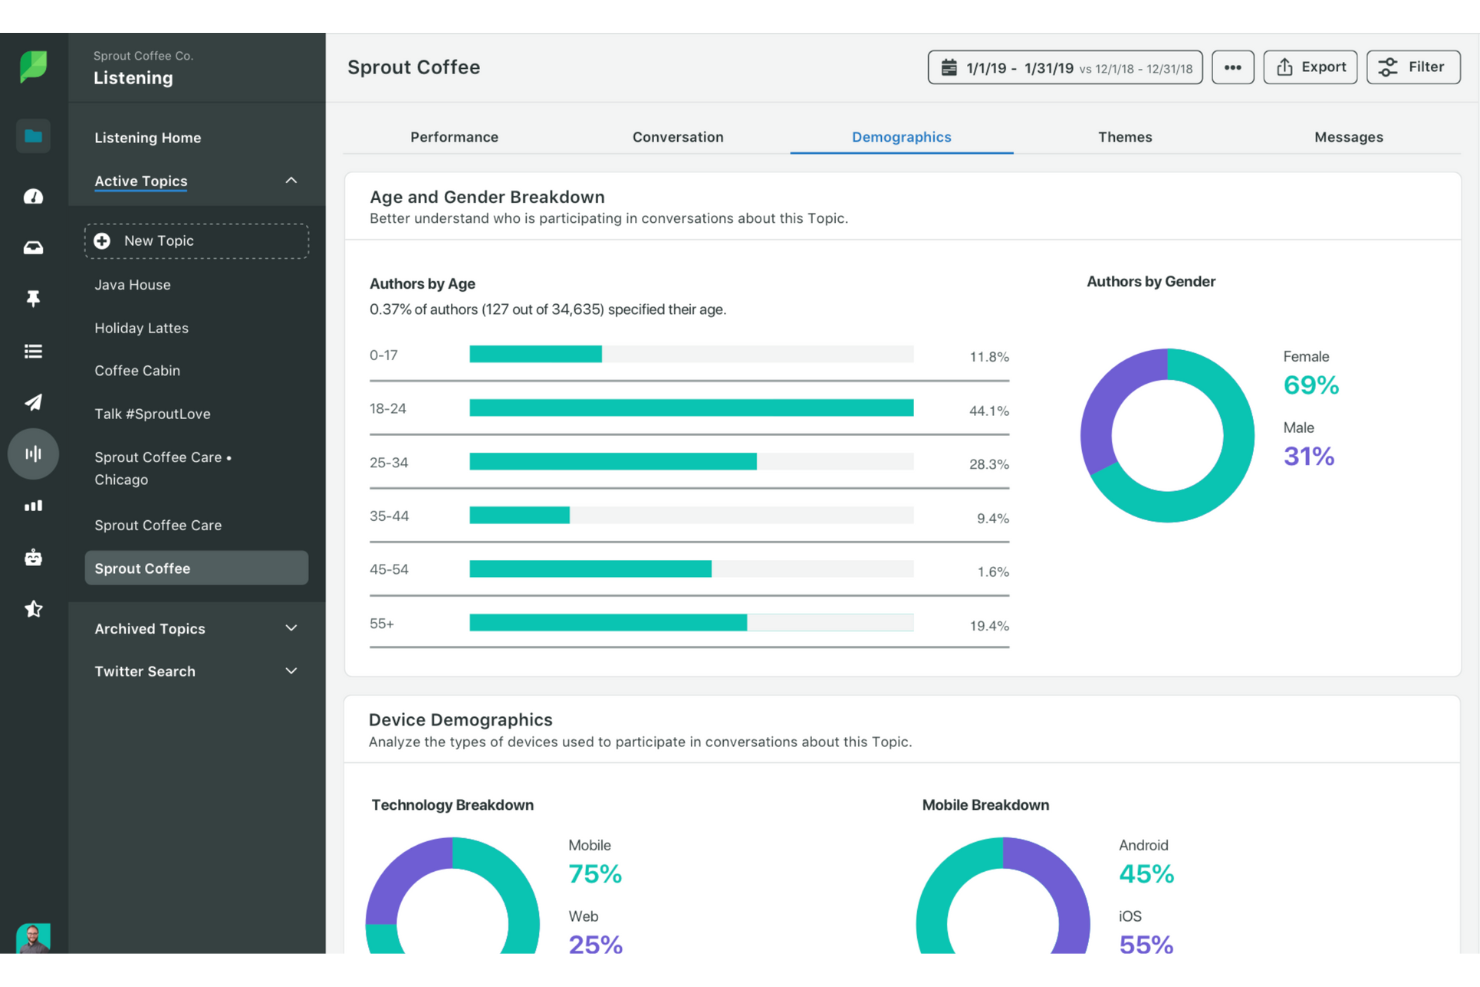
Task: Open the pin icon for feeds
Action: point(33,297)
